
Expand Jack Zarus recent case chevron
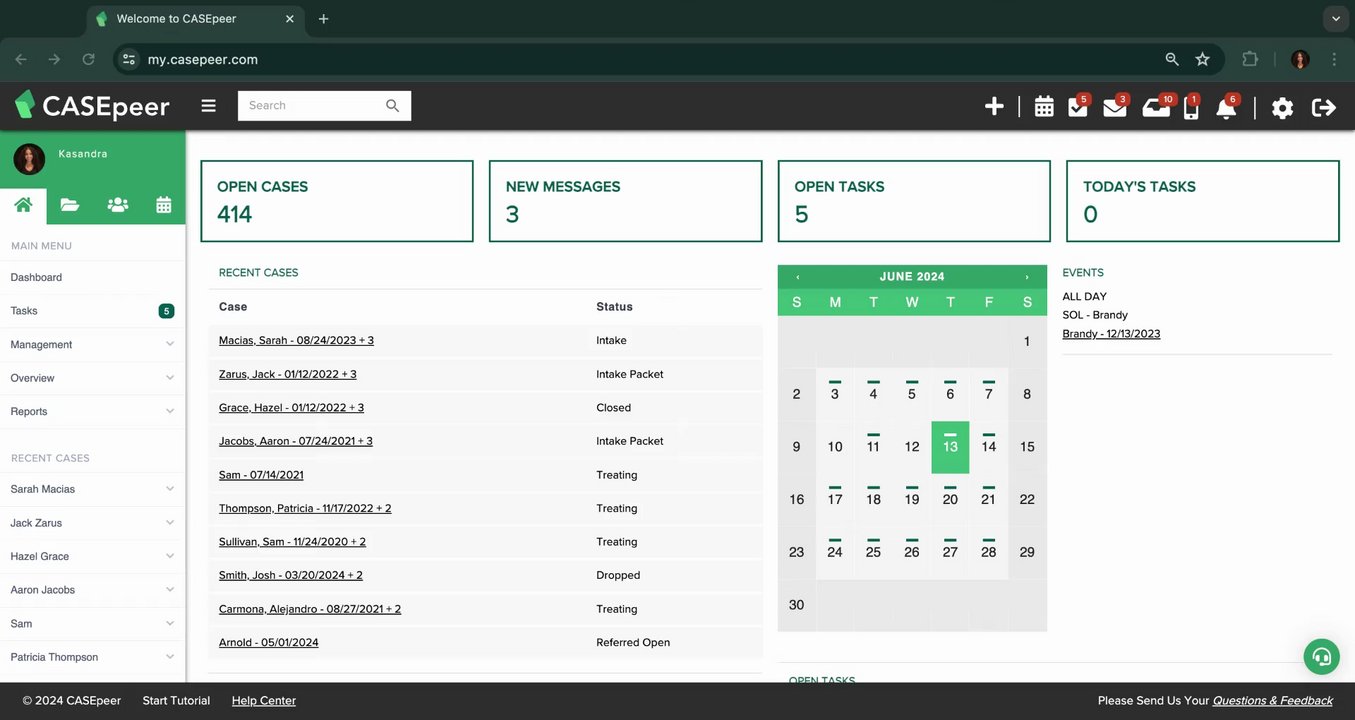[170, 523]
